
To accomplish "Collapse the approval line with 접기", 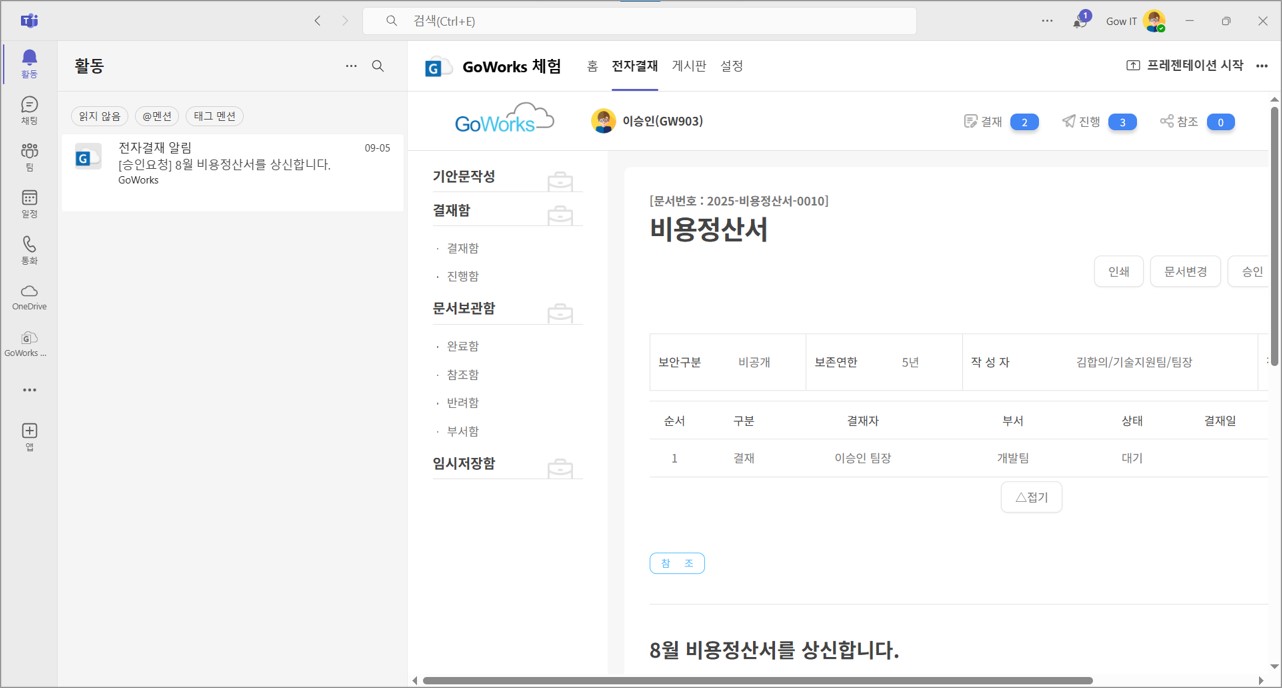I will click(1031, 497).
